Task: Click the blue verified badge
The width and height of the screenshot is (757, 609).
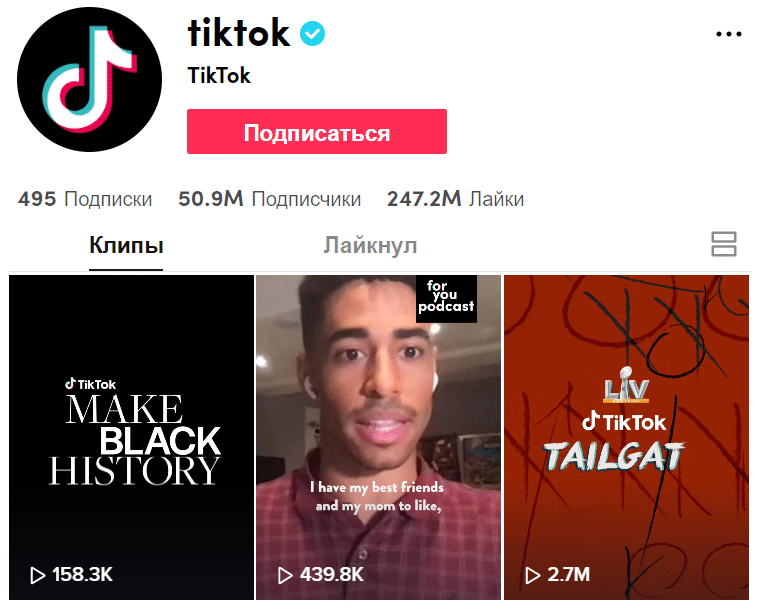Action: click(x=312, y=33)
